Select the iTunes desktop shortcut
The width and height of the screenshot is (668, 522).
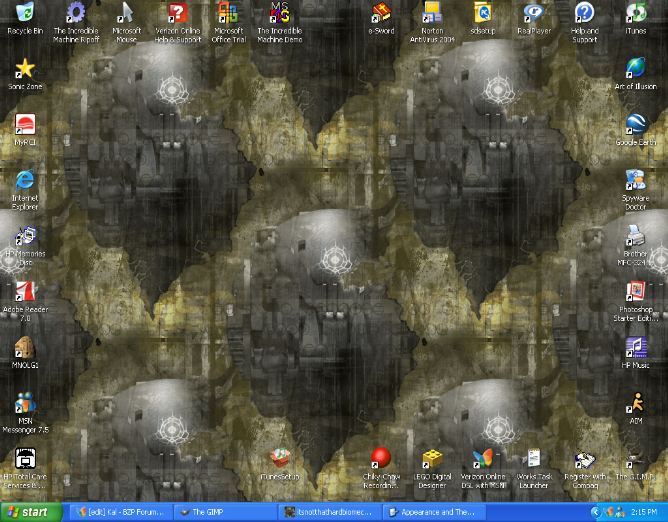pos(636,13)
